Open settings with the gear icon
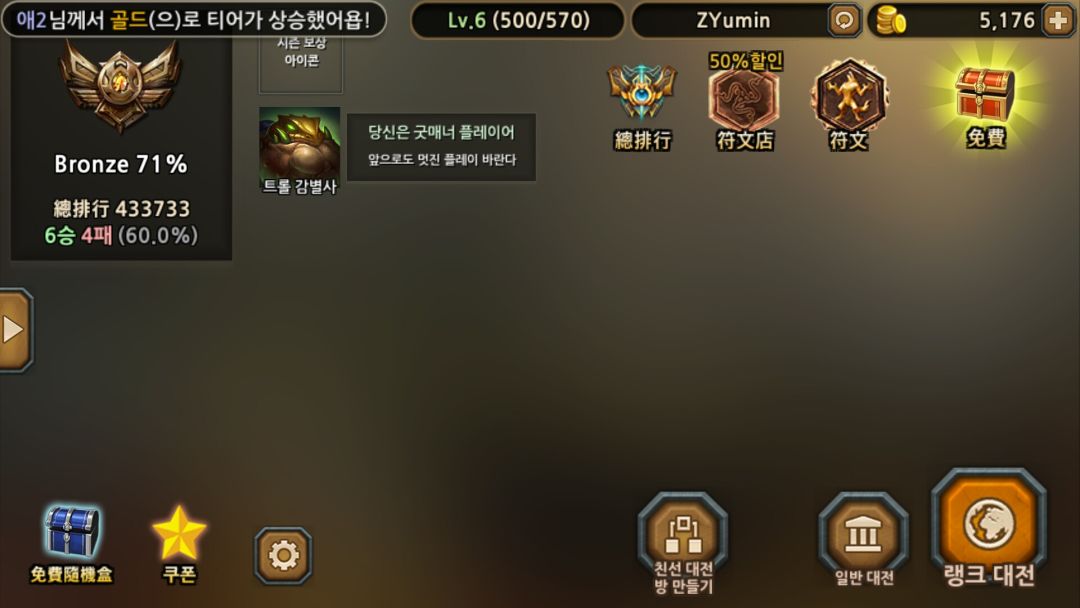Screen dimensions: 1080x608 283,555
